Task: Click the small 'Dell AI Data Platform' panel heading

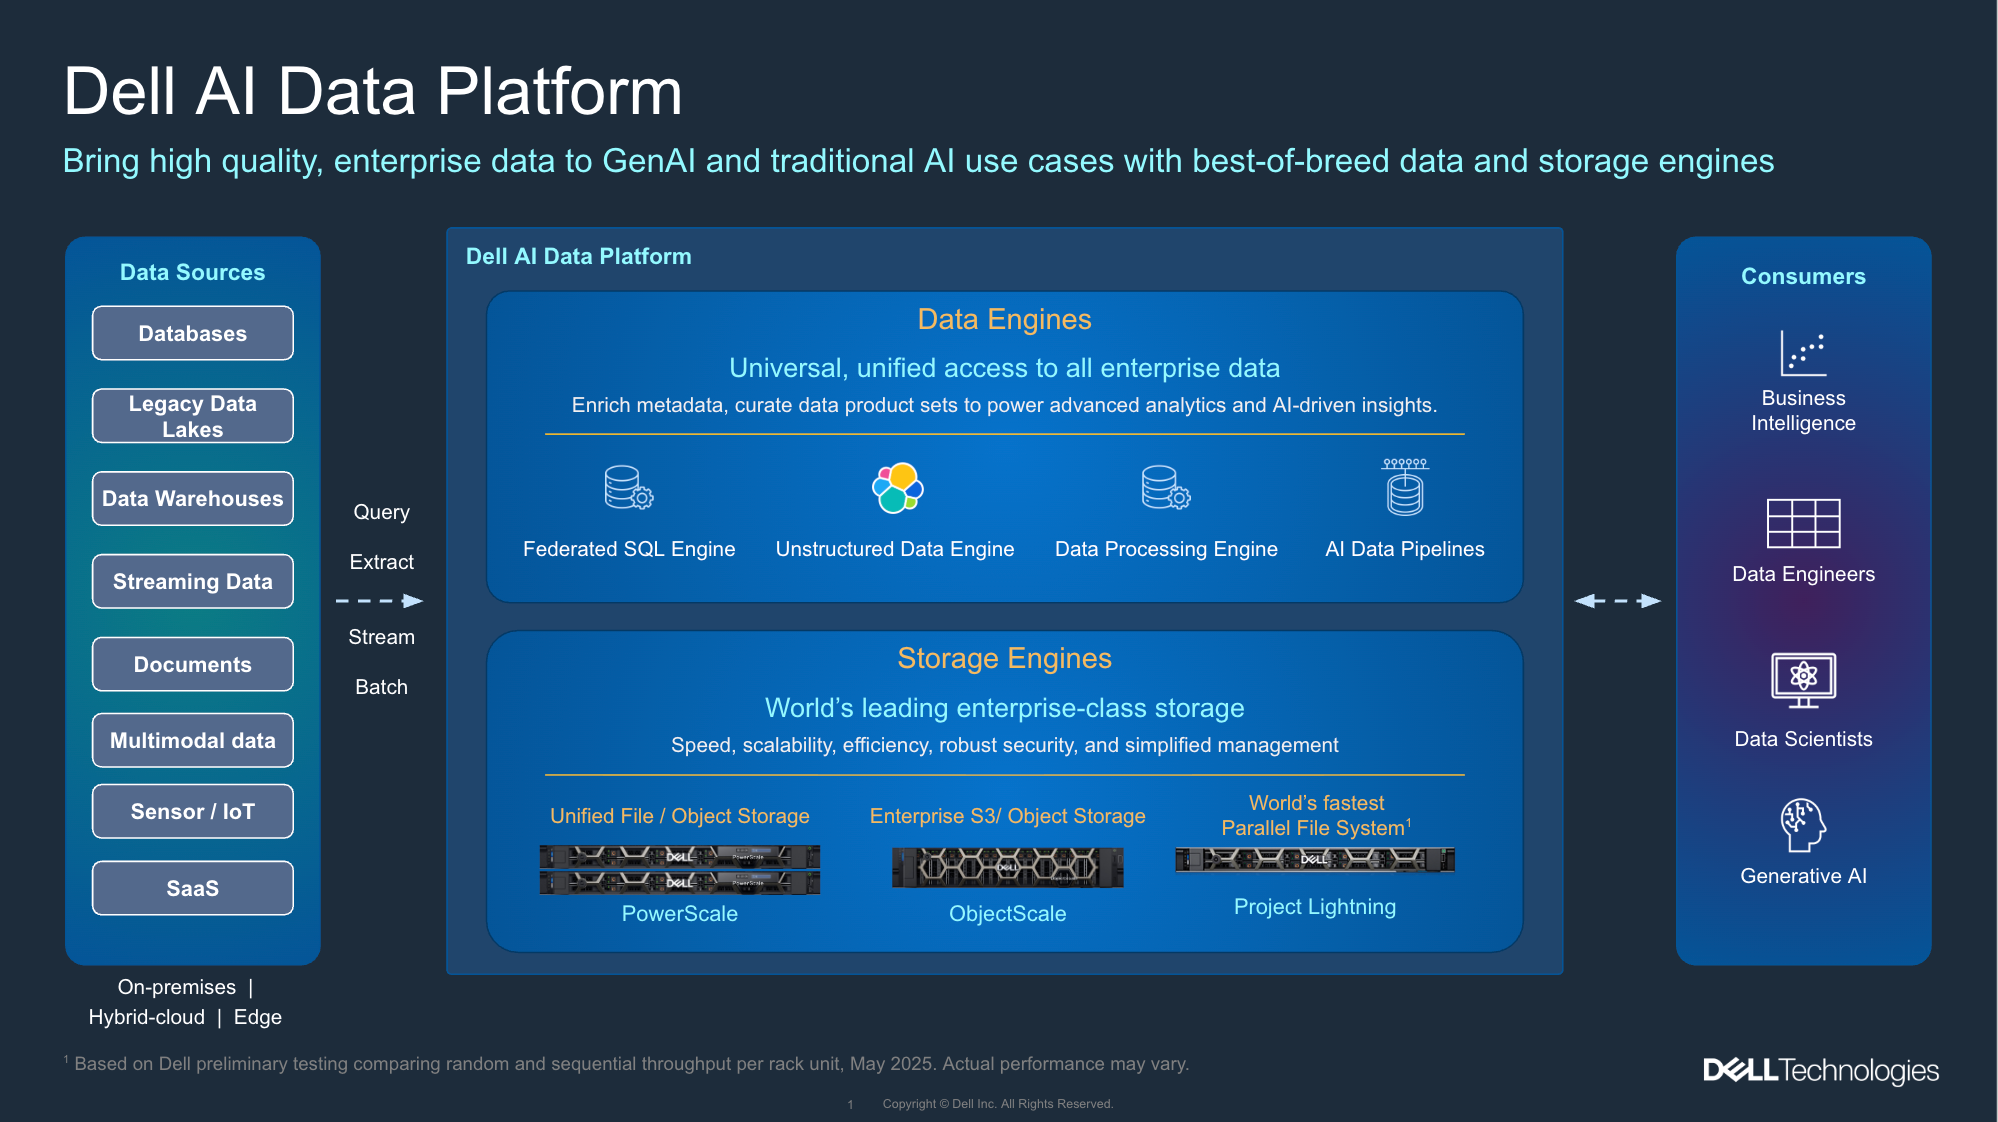Action: tap(579, 256)
